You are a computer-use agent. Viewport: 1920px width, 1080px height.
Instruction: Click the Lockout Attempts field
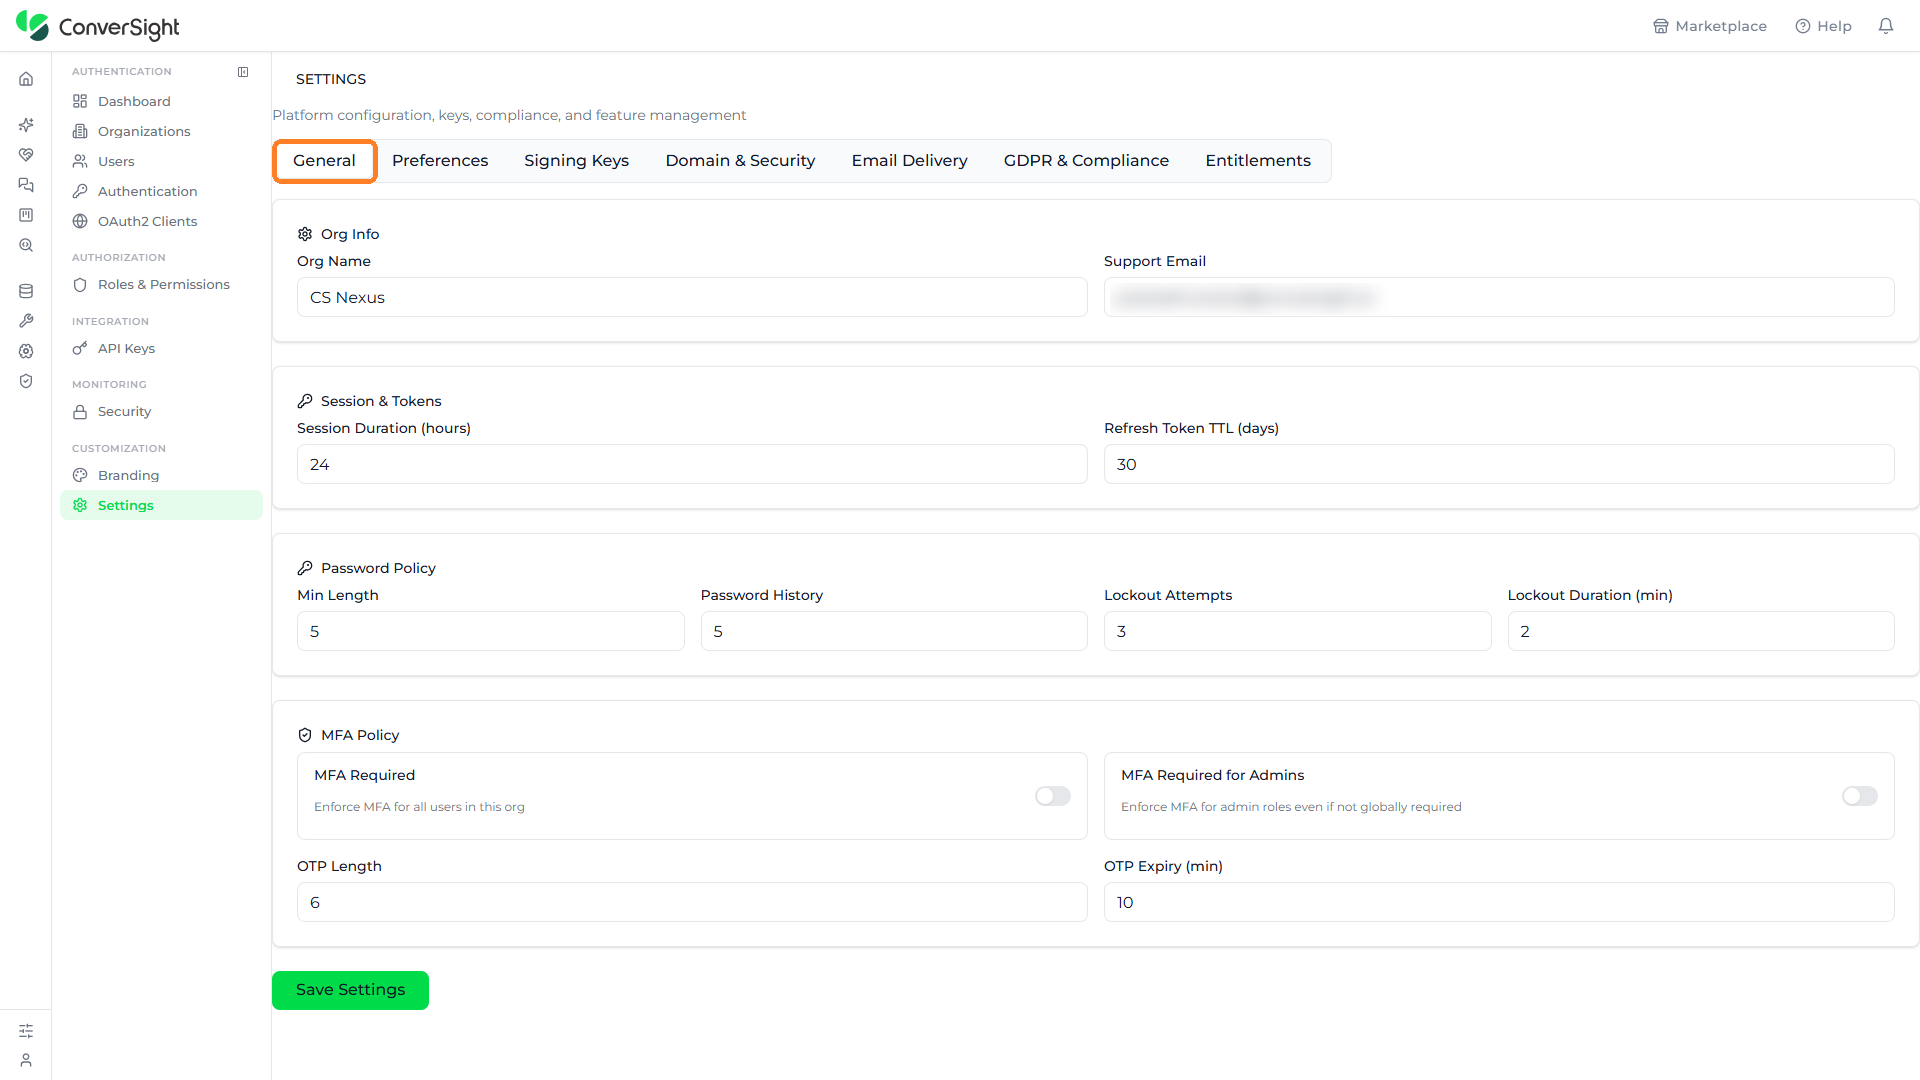pyautogui.click(x=1297, y=631)
